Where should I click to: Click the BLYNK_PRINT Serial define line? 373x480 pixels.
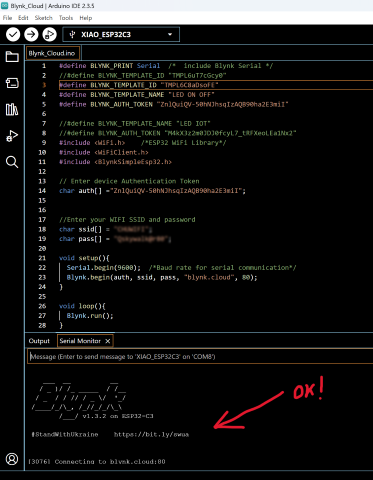click(166, 66)
